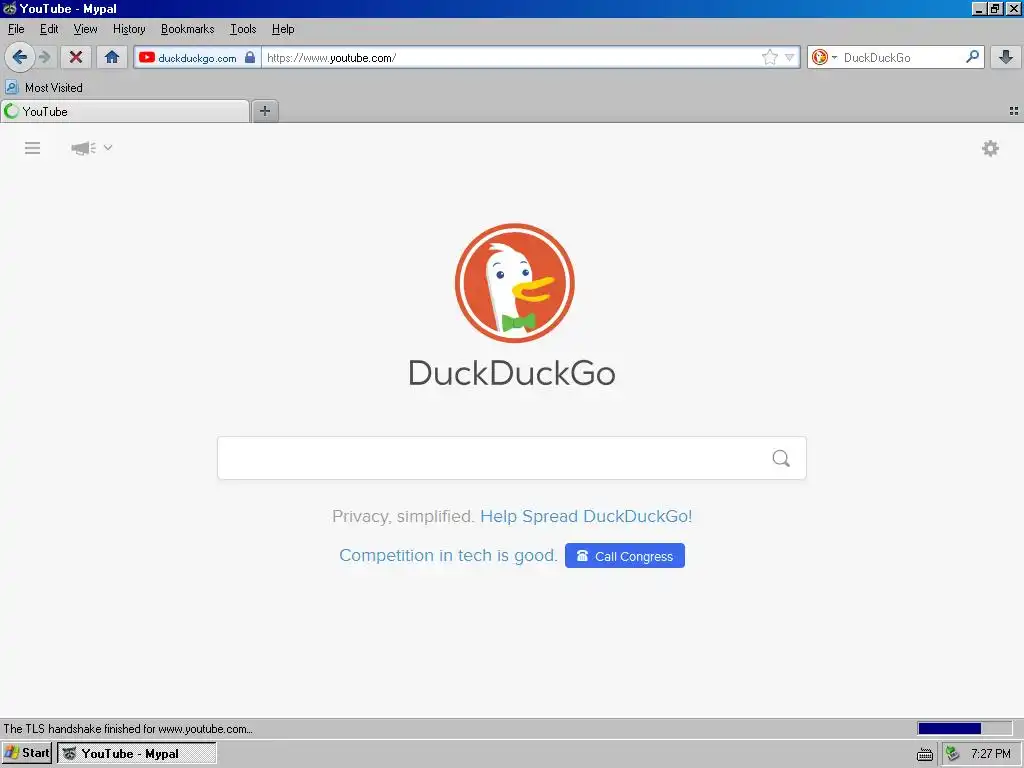This screenshot has height=768, width=1024.
Task: Open the Windows Start menu
Action: (x=27, y=753)
